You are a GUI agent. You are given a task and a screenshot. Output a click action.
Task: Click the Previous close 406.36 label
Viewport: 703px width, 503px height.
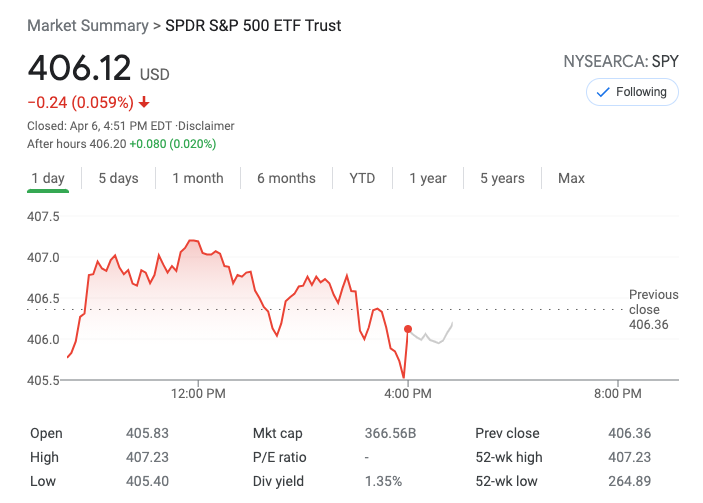pos(653,309)
